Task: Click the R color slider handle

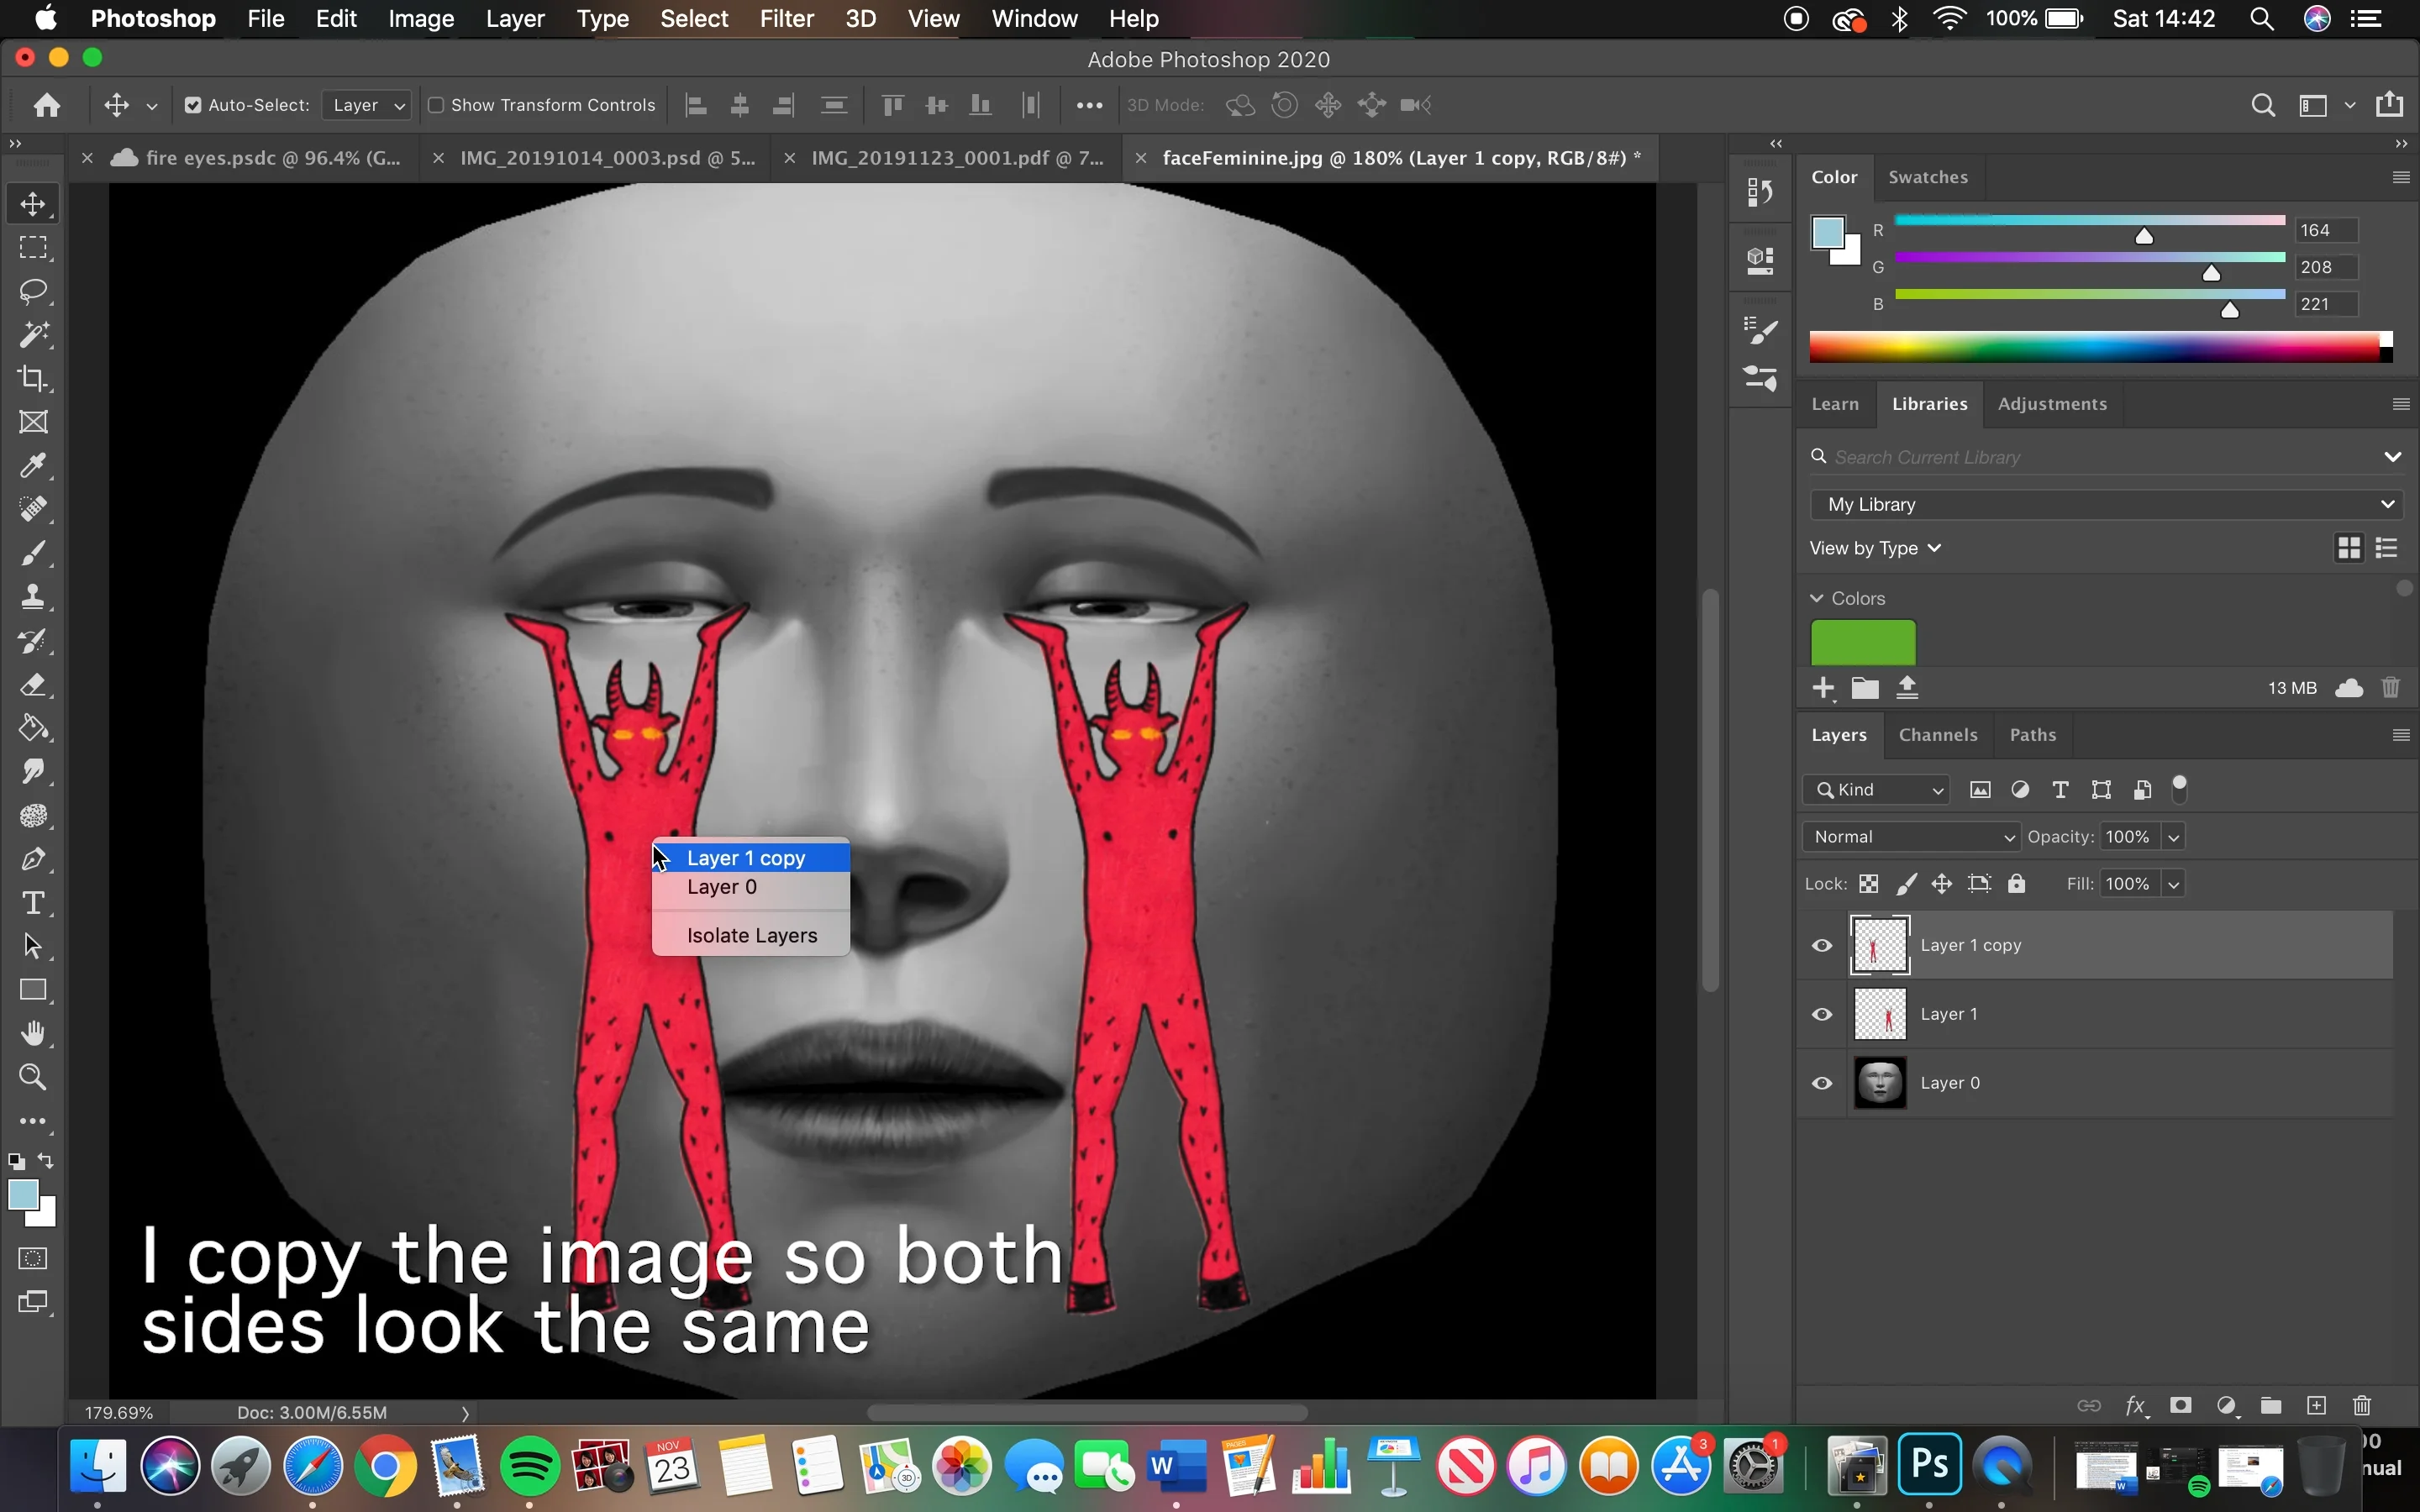Action: 2144,236
